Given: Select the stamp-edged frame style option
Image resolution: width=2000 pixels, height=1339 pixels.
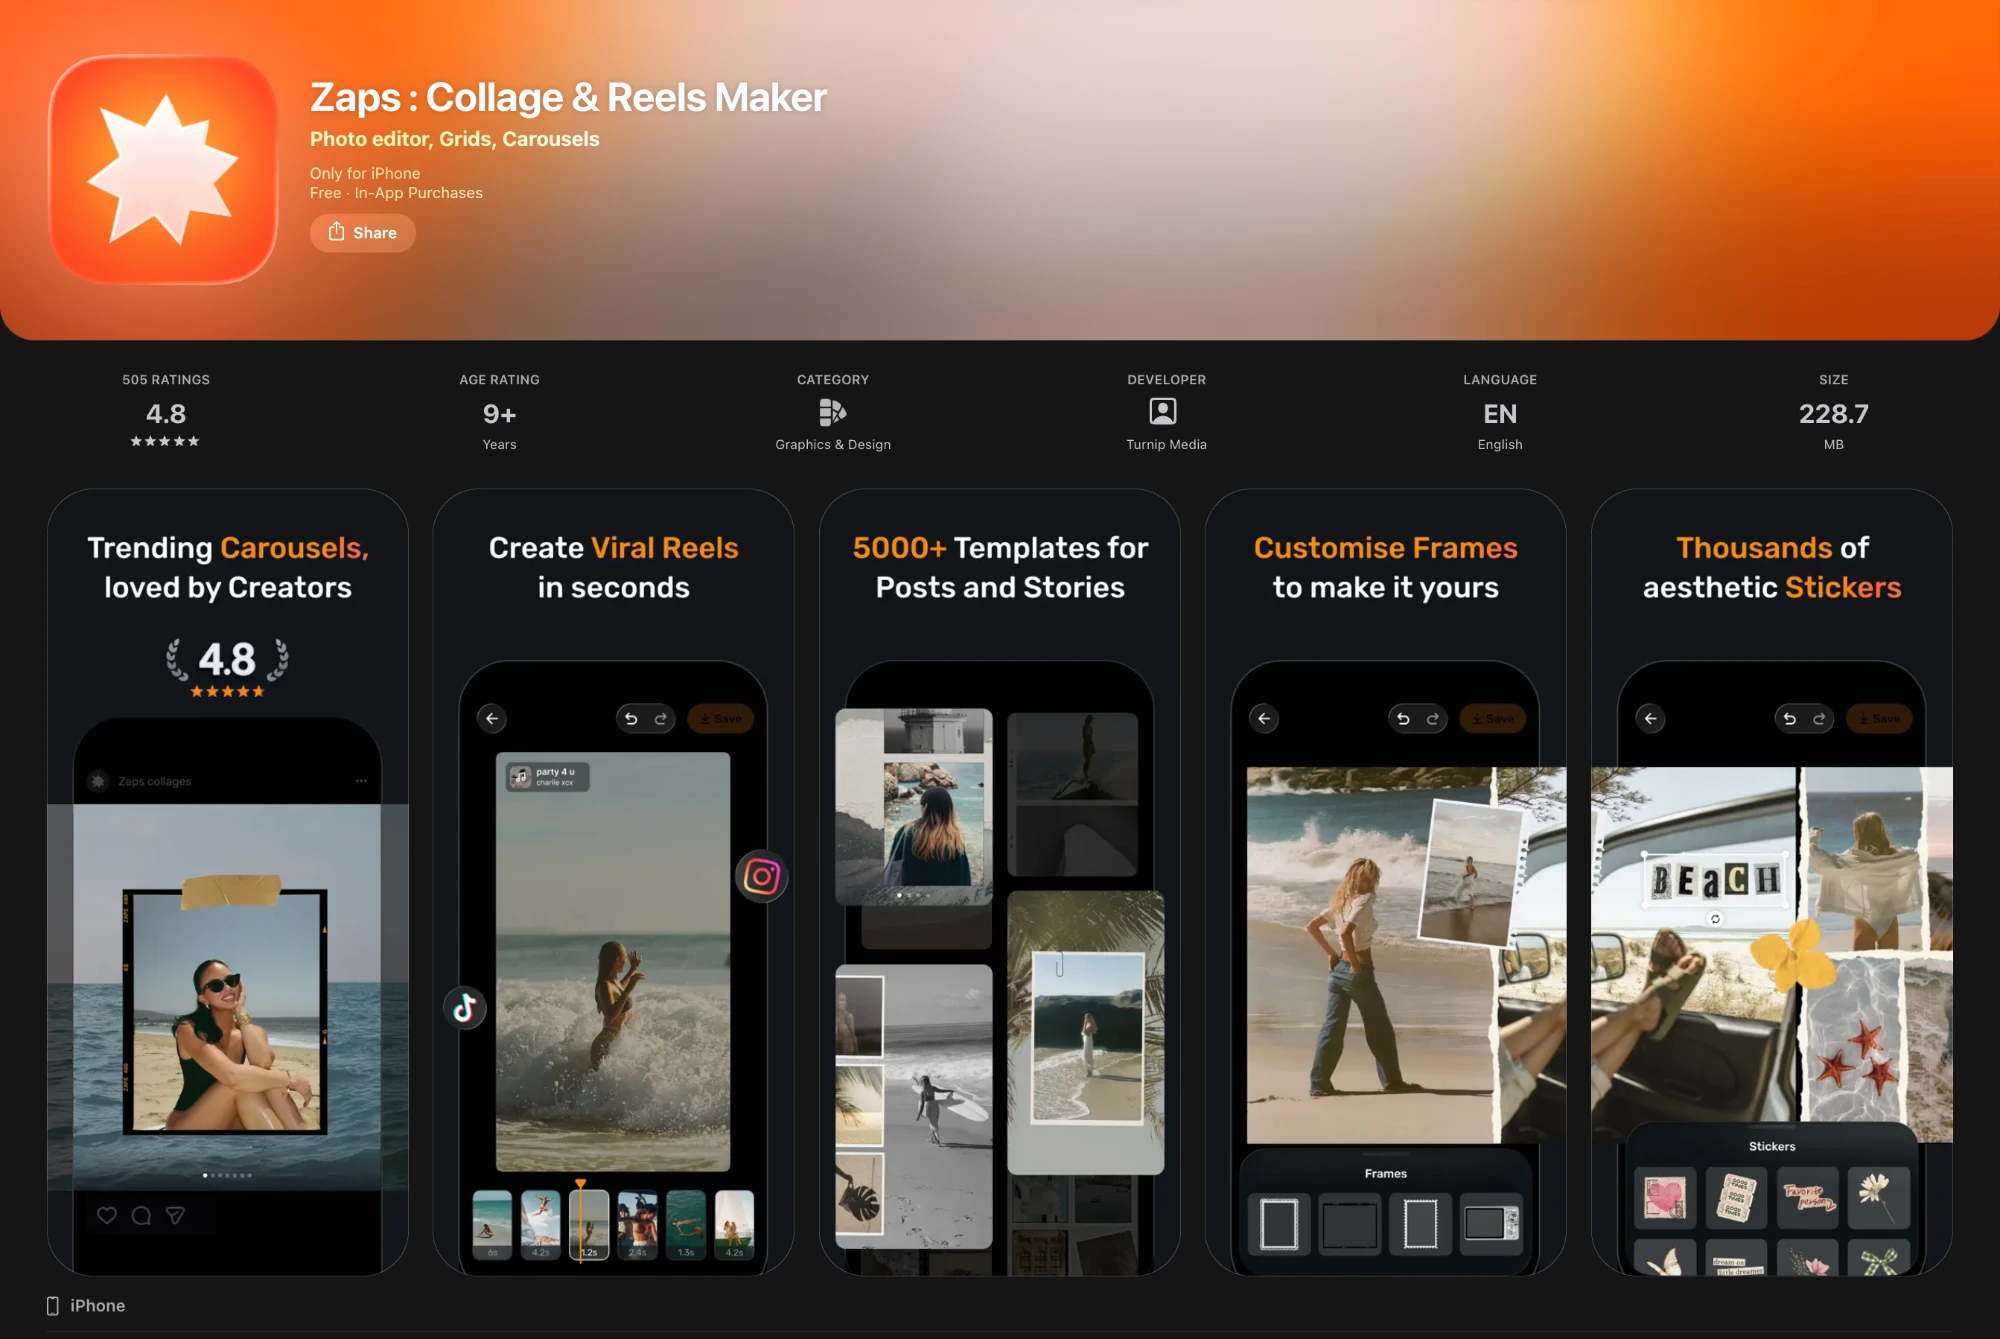Looking at the screenshot, I should [x=1420, y=1223].
